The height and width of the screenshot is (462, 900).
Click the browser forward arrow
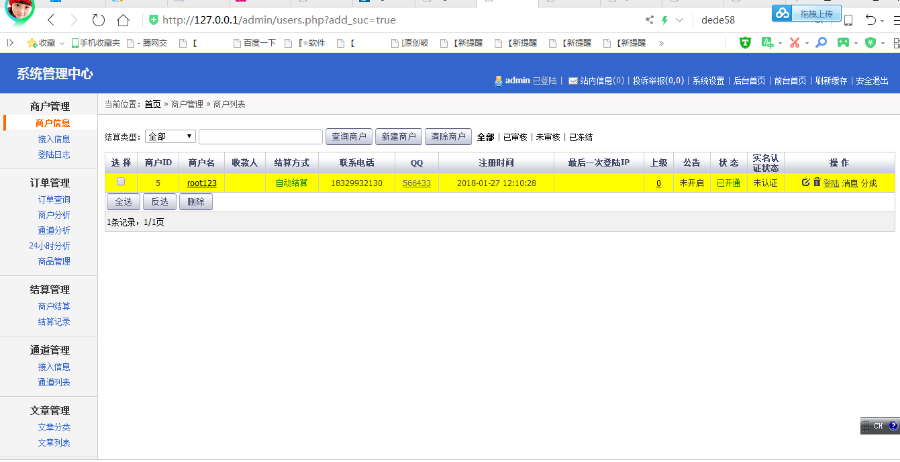click(73, 20)
